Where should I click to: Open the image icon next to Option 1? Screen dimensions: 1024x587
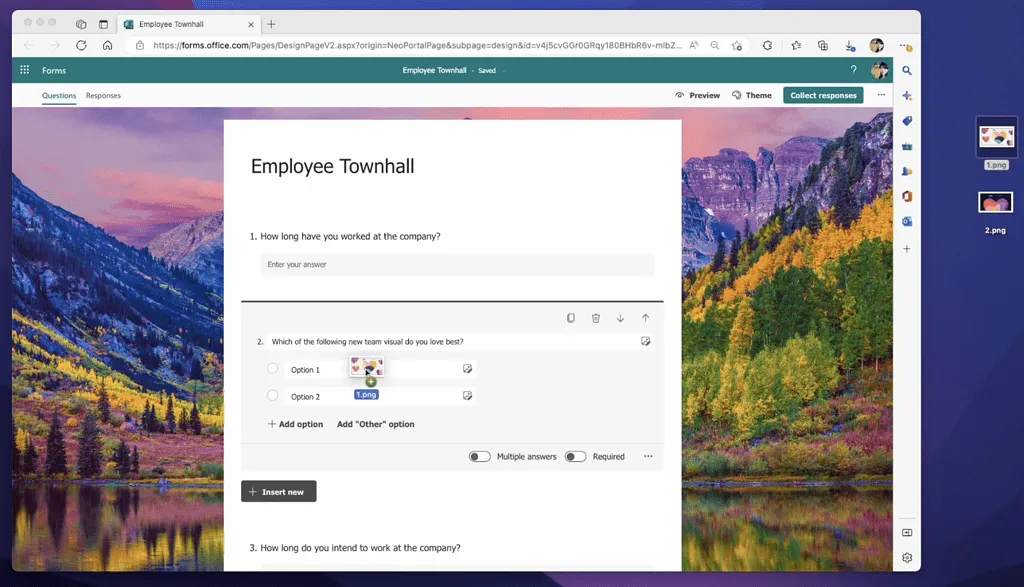(467, 368)
